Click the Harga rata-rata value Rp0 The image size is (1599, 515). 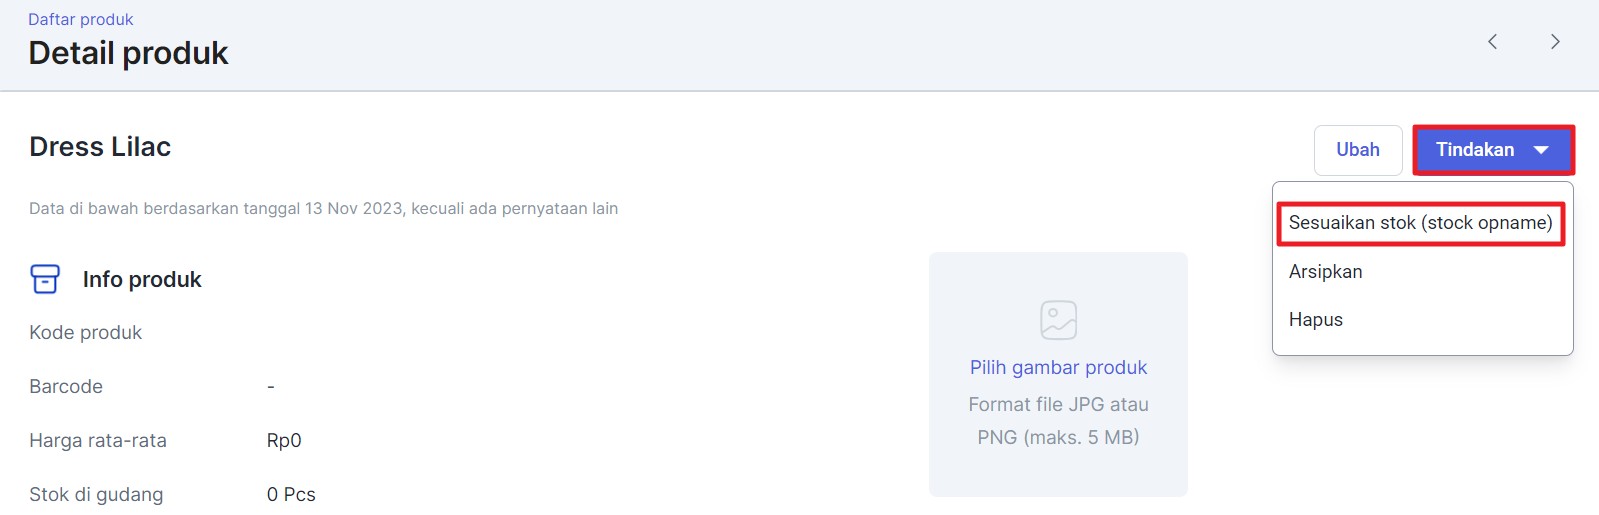click(x=284, y=441)
